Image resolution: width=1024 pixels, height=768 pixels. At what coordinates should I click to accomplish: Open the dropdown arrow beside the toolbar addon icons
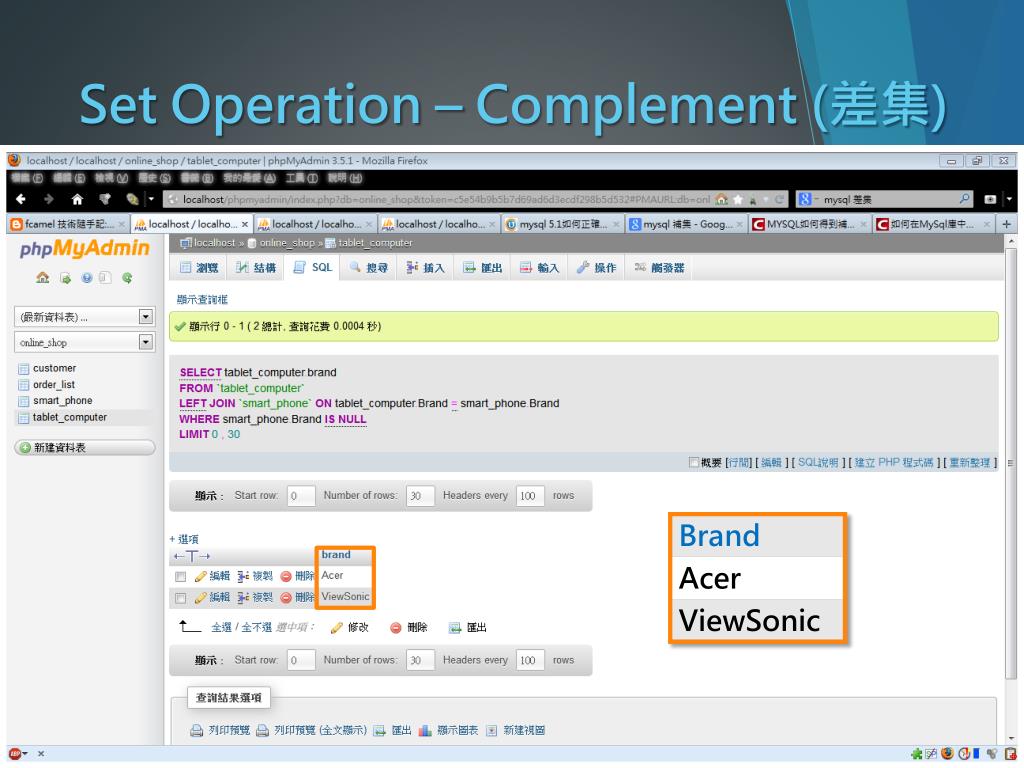coord(152,199)
